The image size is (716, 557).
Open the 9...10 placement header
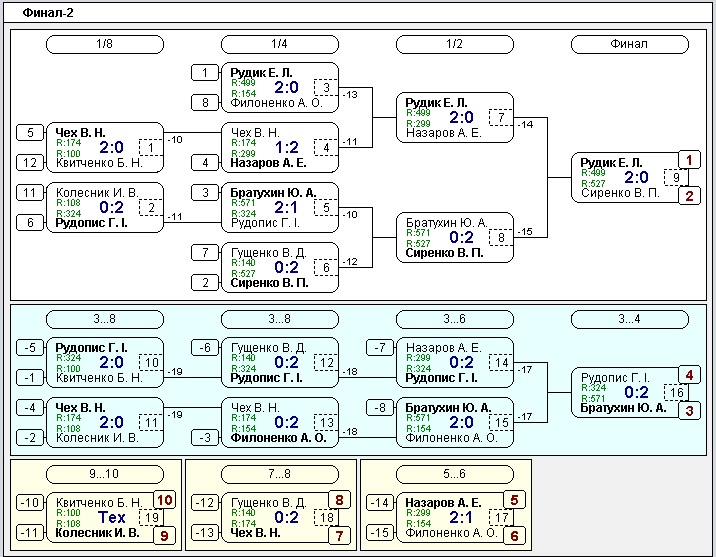tap(105, 474)
